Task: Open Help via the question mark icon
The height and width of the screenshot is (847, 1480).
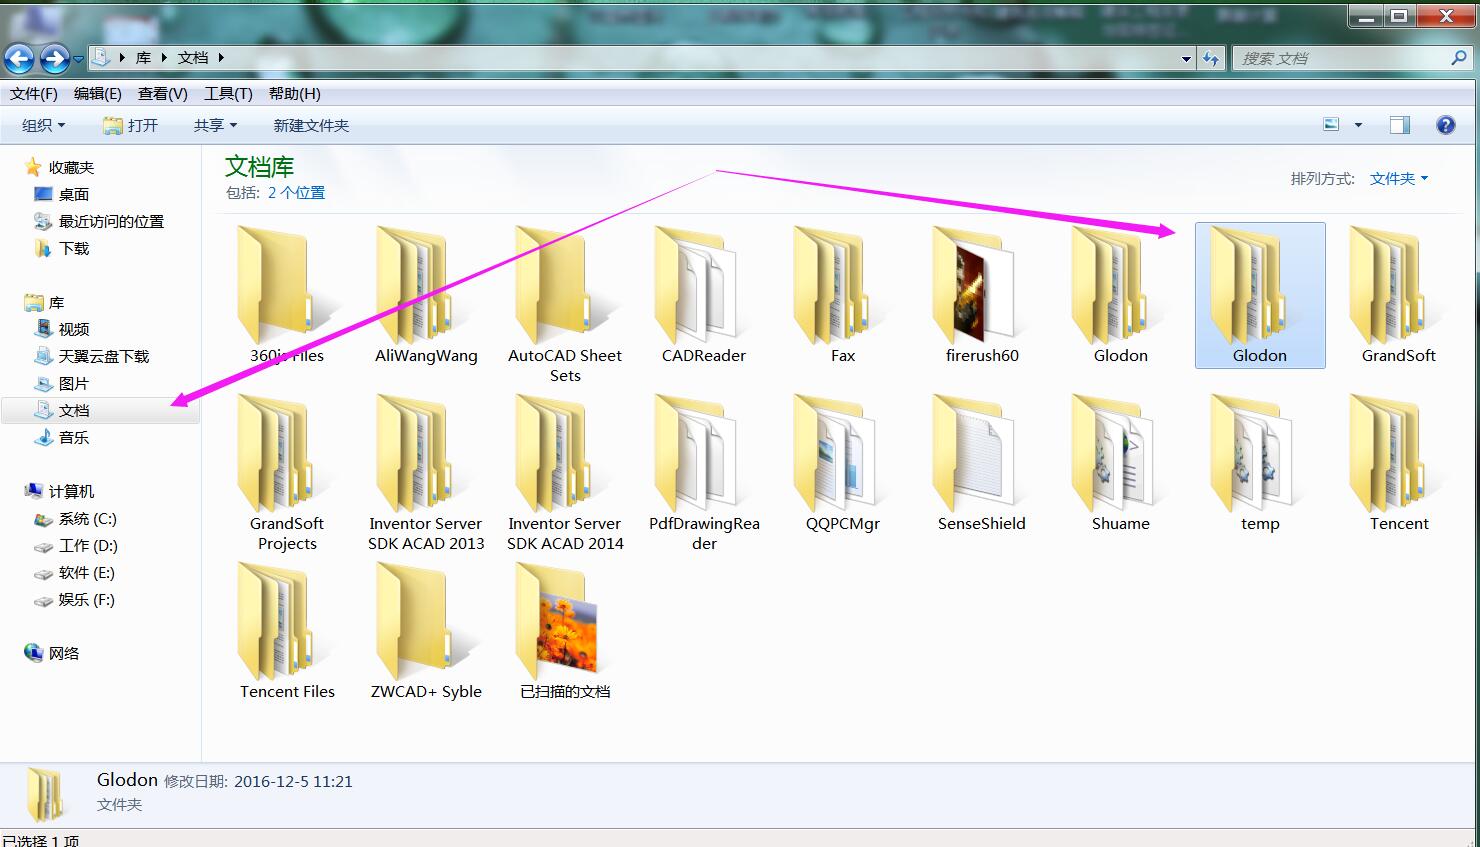Action: (1445, 125)
